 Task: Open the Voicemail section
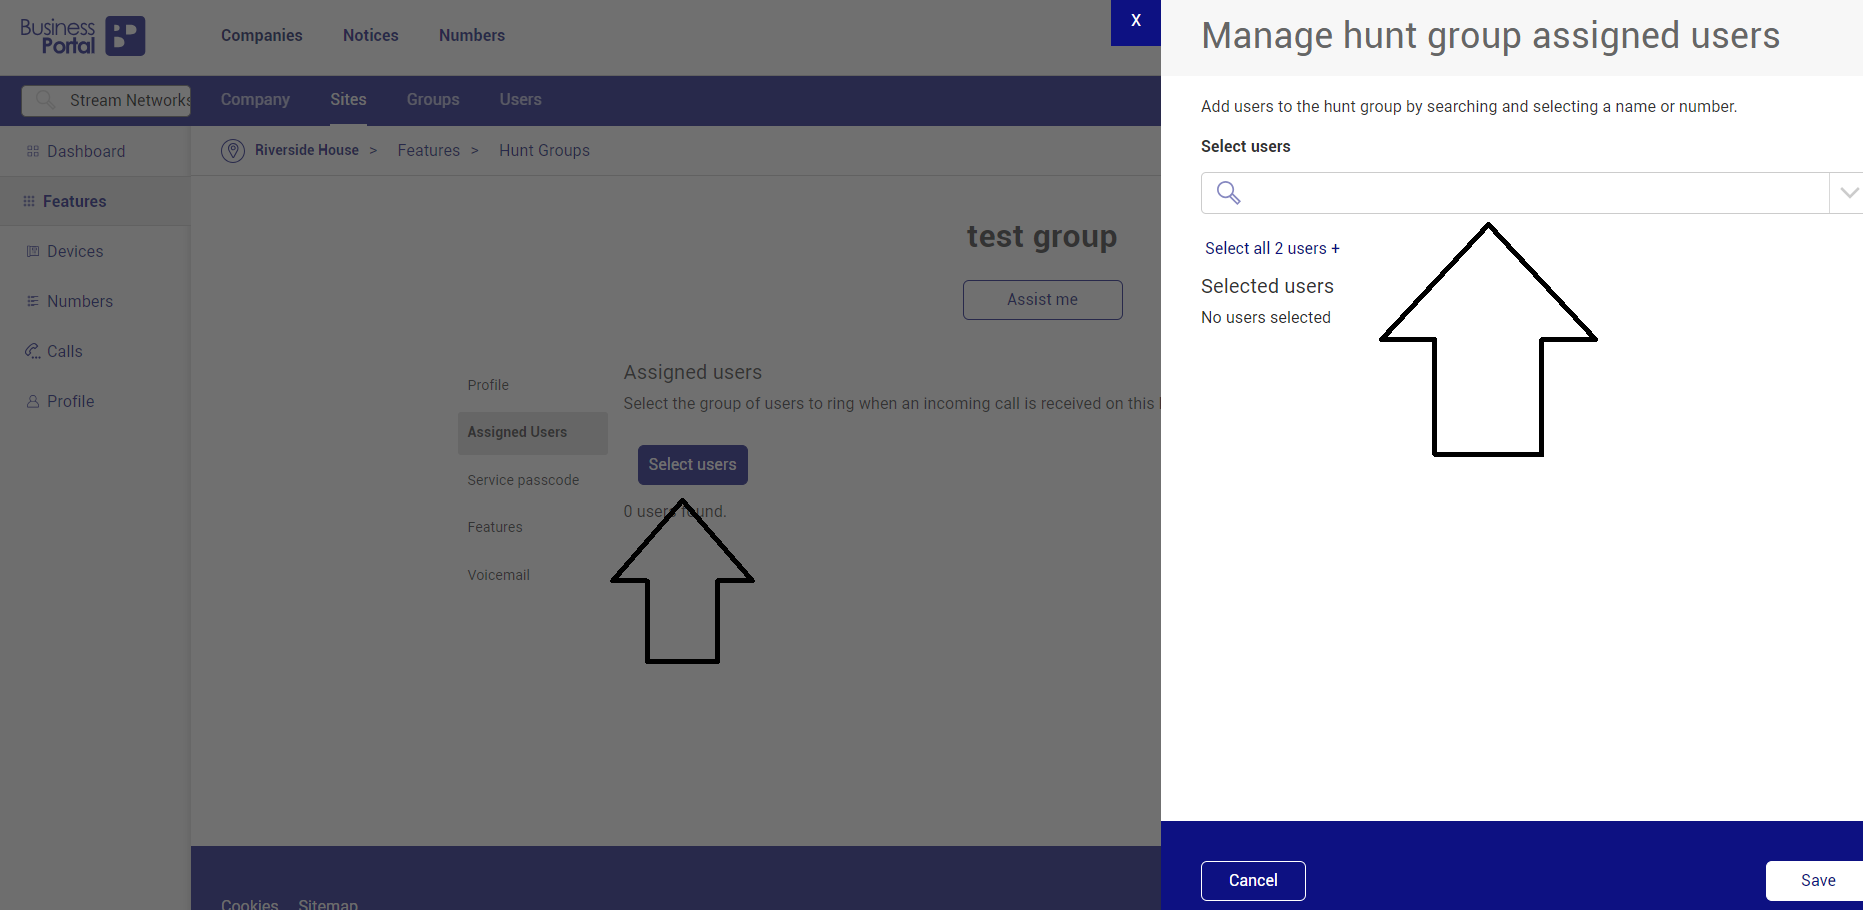point(499,575)
